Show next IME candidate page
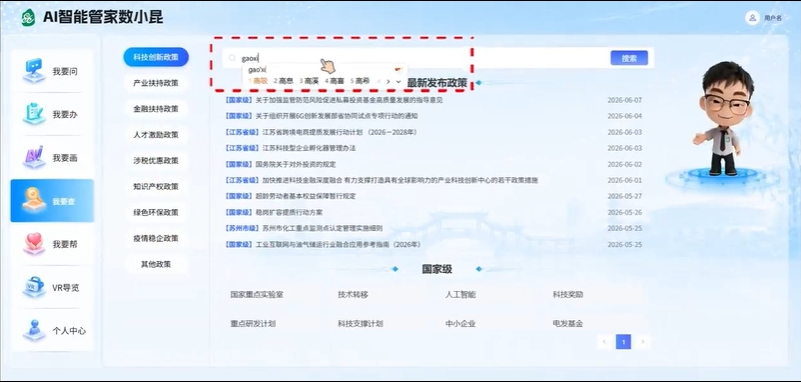This screenshot has width=801, height=382. 388,81
